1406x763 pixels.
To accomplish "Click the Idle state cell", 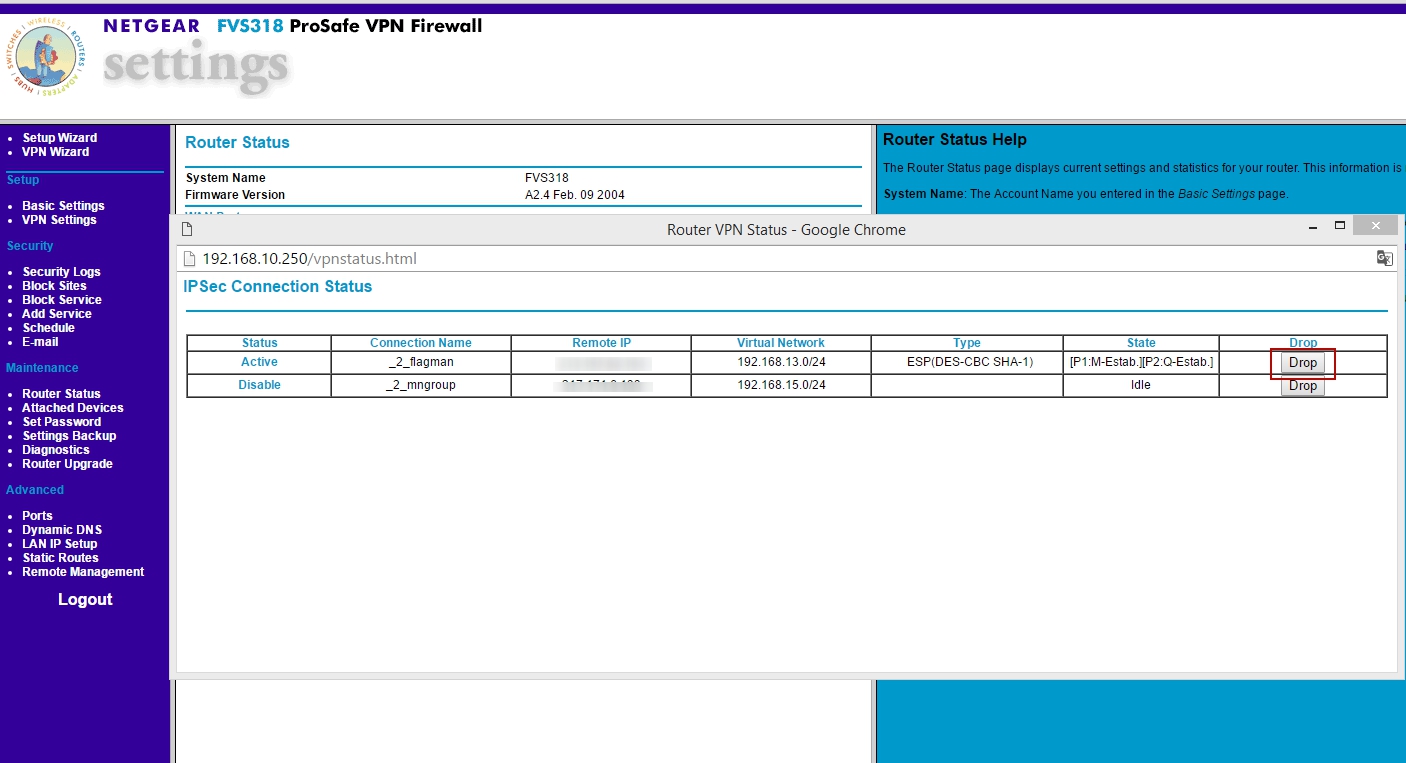I will click(x=1141, y=385).
